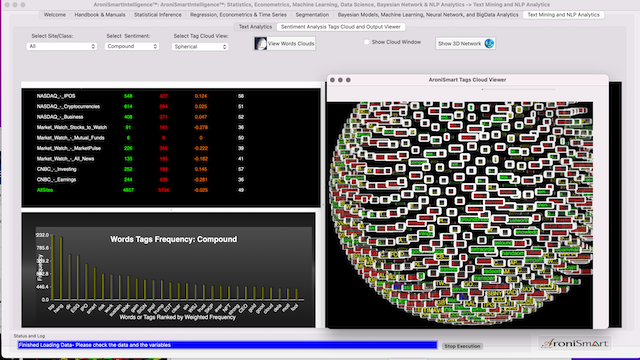Viewport: 640px width, 360px height.
Task: Click orange value 0.145 in CNBC Investing row
Action: coord(201,169)
